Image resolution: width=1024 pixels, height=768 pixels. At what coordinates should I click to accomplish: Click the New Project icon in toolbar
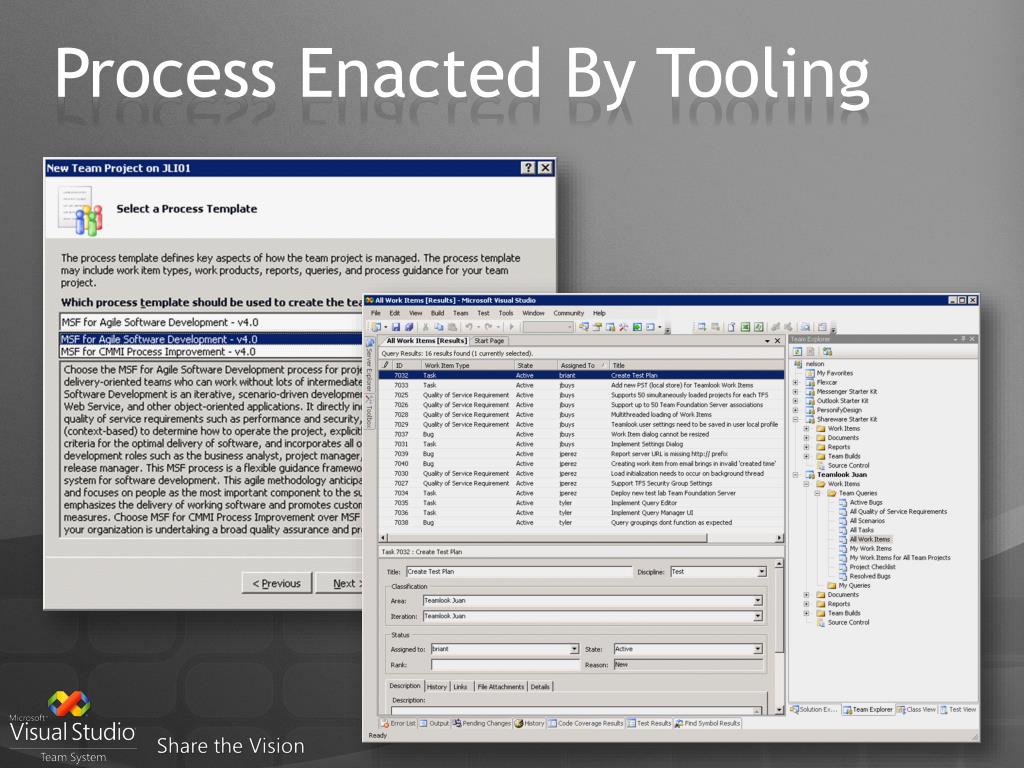377,327
